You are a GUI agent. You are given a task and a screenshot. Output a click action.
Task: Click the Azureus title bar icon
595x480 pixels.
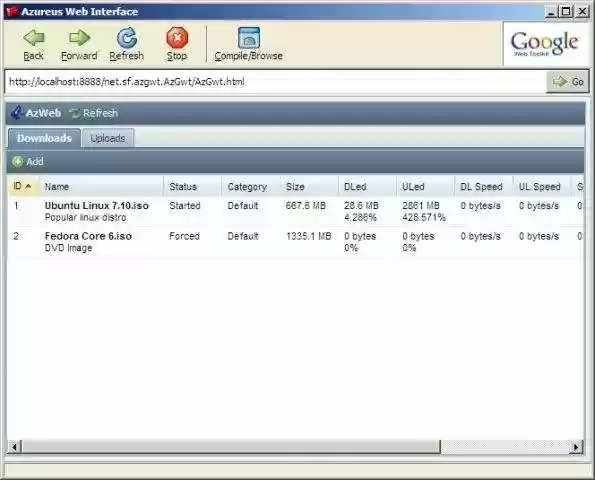coord(12,11)
